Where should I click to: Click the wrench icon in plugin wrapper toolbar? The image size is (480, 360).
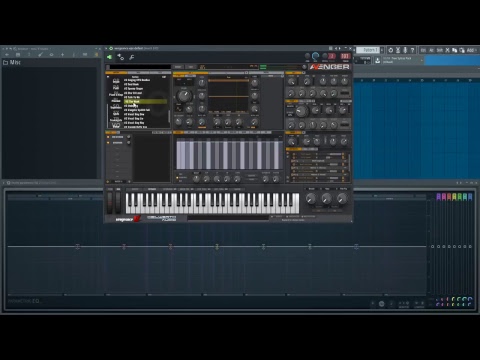(132, 57)
